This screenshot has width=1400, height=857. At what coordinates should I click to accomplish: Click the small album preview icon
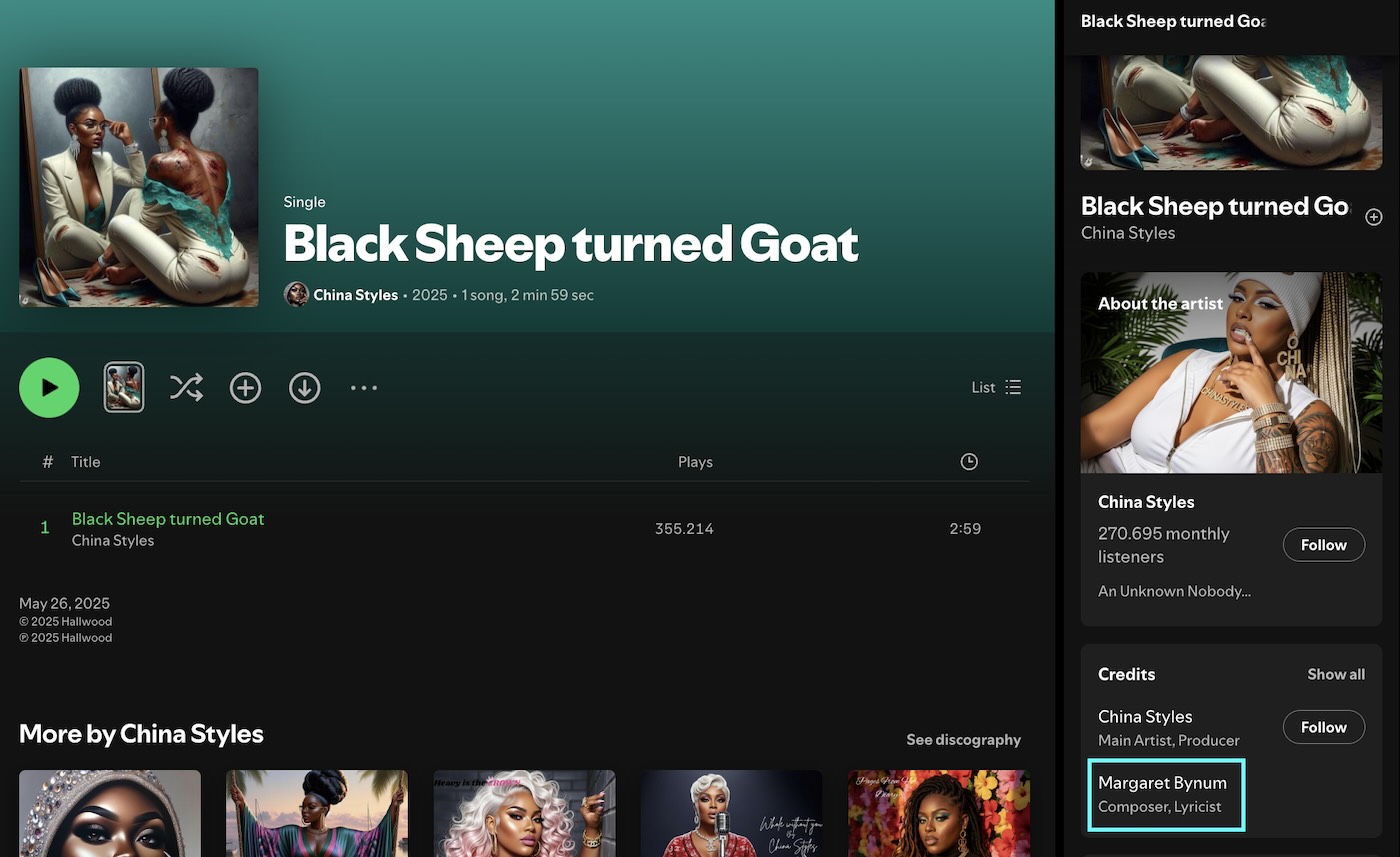[x=124, y=387]
